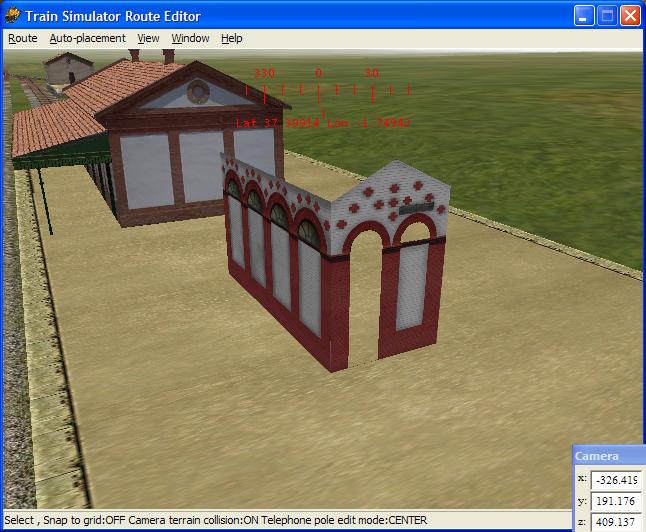
Task: Select the red arched brick building
Action: click(x=330, y=260)
